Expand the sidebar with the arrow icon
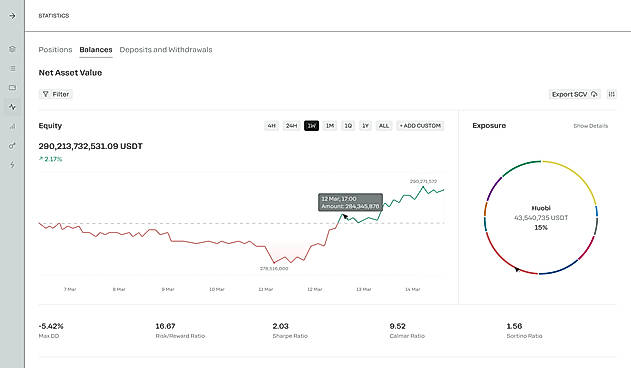Image resolution: width=631 pixels, height=368 pixels. pos(12,16)
